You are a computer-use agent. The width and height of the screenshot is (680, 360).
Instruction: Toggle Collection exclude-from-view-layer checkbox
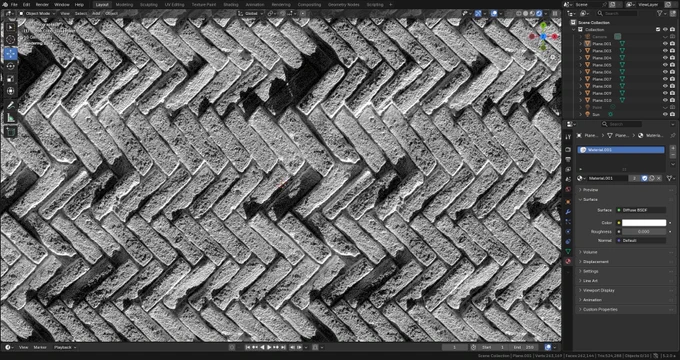coord(658,29)
